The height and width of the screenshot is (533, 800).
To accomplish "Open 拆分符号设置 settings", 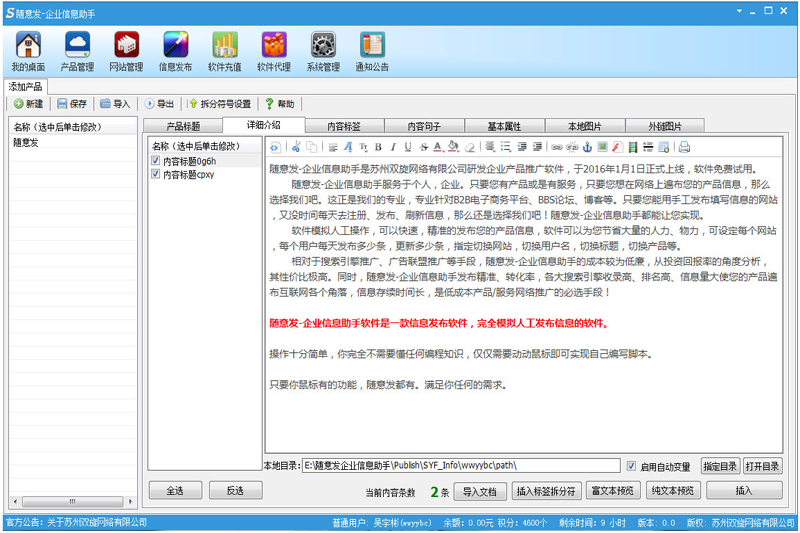I will [x=220, y=104].
